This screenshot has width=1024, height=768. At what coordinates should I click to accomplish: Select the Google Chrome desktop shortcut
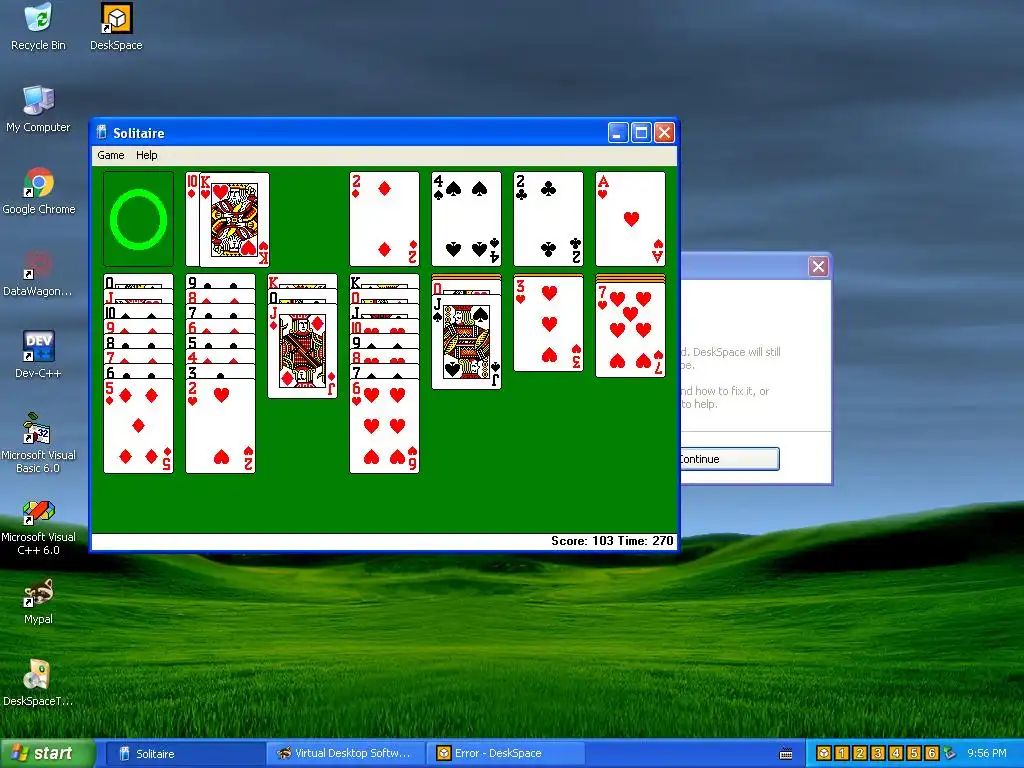39,191
